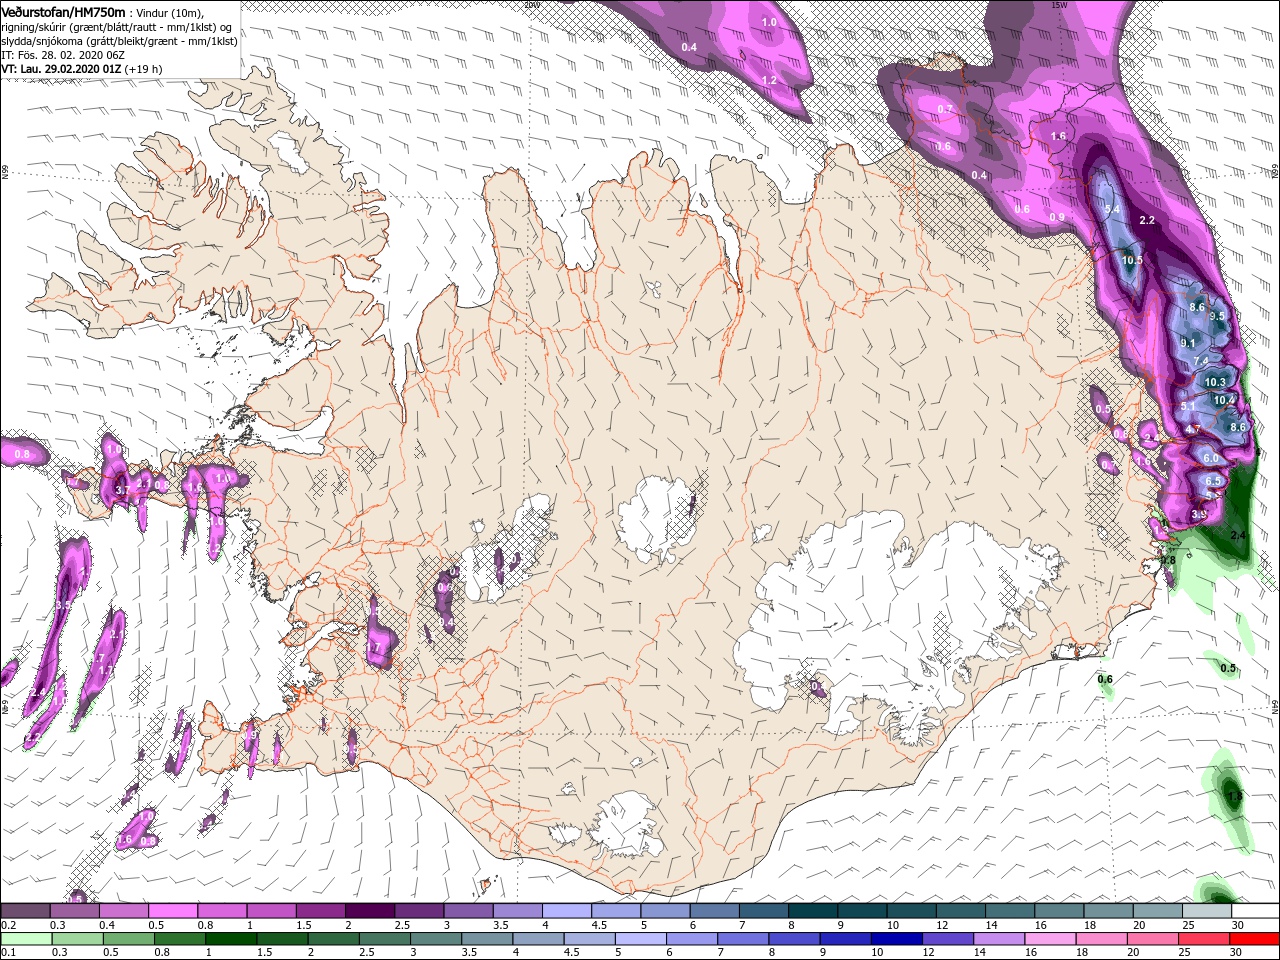The height and width of the screenshot is (960, 1280).
Task: Select the bright pink 0.5–0.8 snow legend swatch
Action: [172, 911]
